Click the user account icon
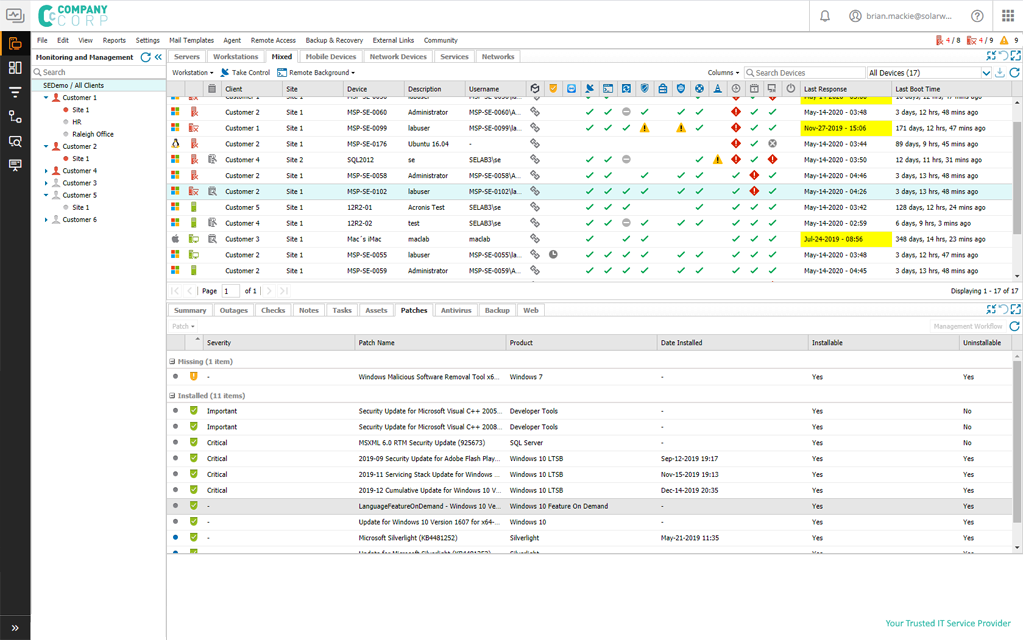The width and height of the screenshot is (1024, 640). [x=855, y=16]
